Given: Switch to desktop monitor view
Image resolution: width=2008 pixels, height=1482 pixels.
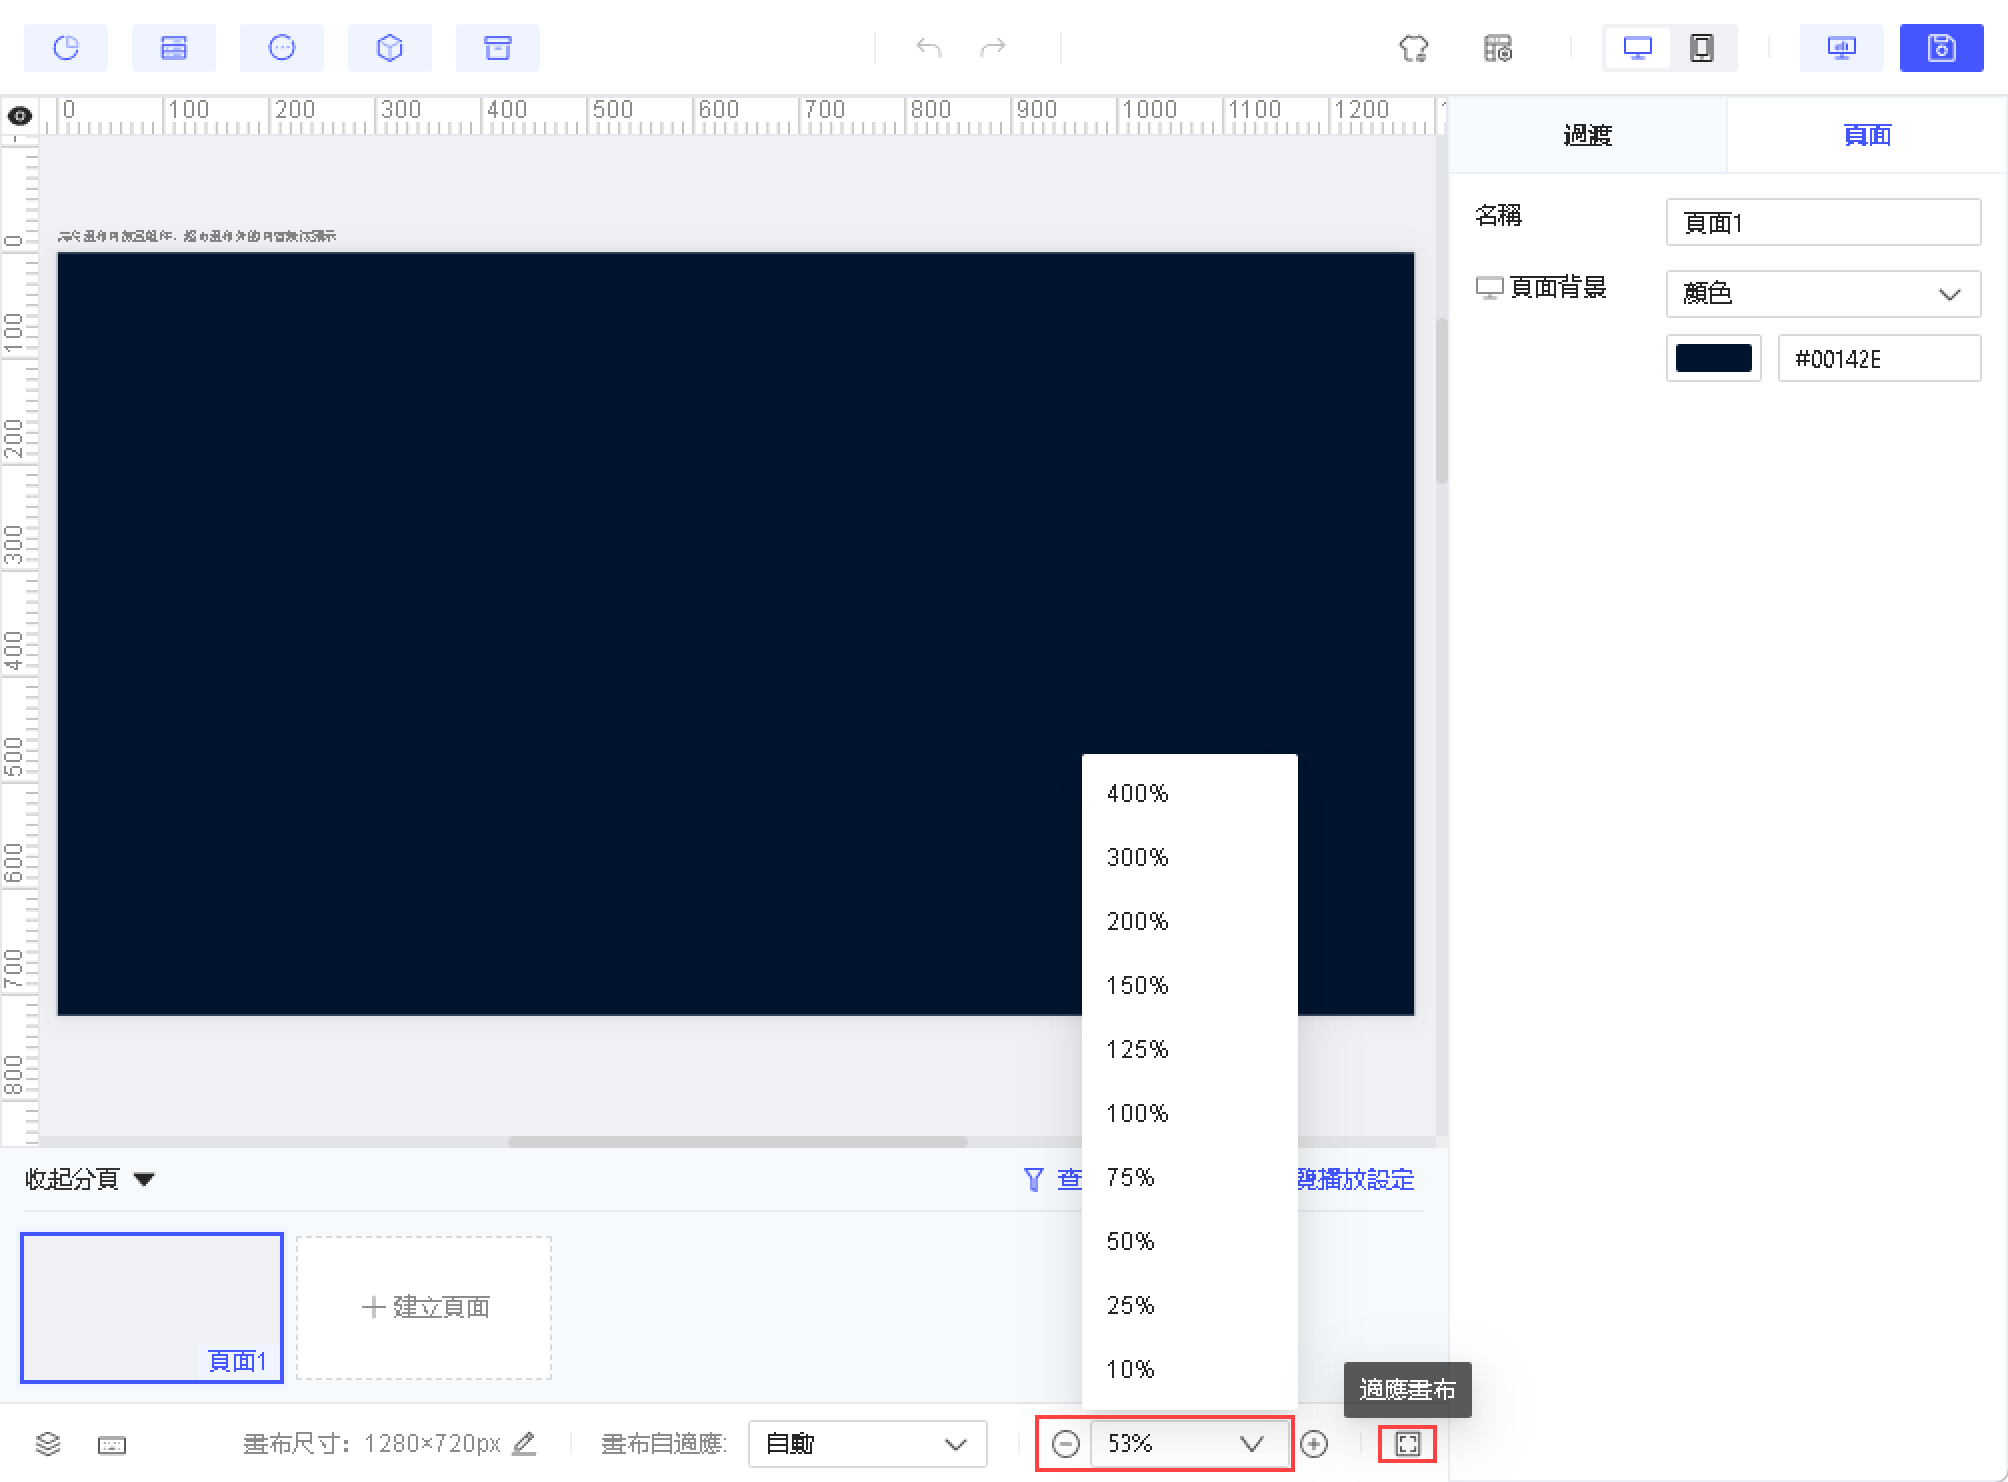Looking at the screenshot, I should click(x=1637, y=48).
